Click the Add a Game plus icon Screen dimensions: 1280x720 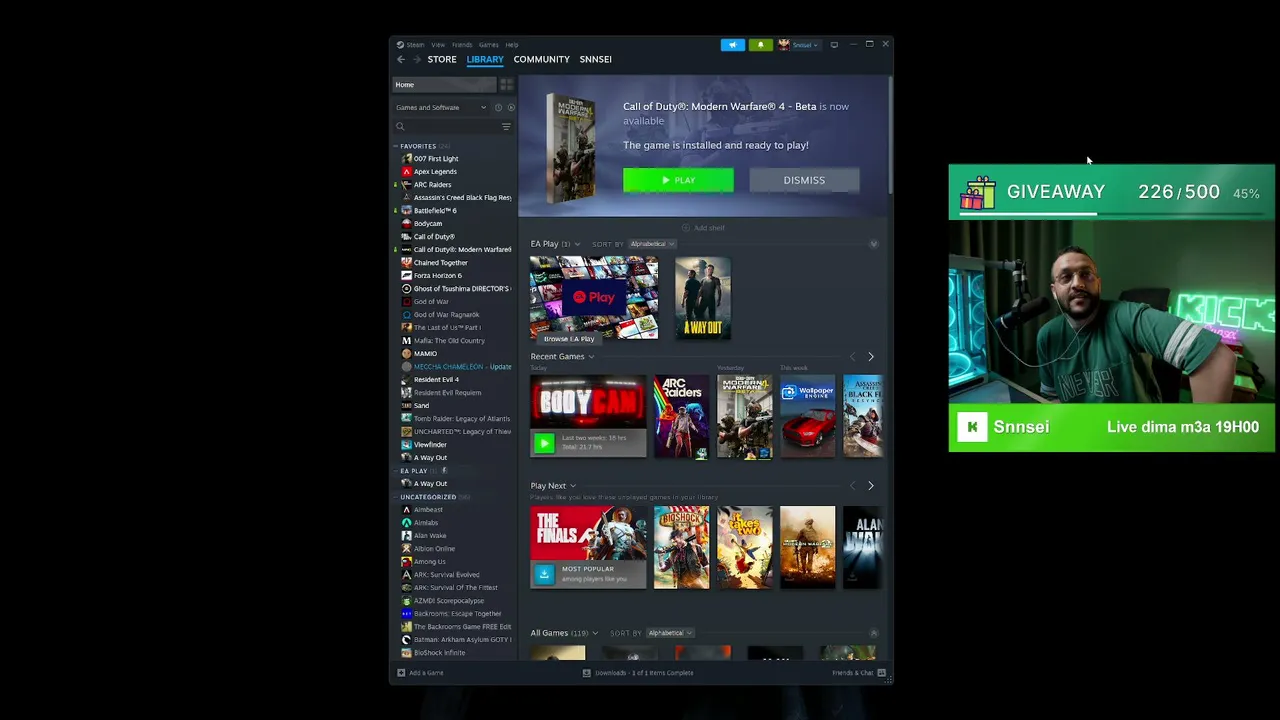[401, 673]
